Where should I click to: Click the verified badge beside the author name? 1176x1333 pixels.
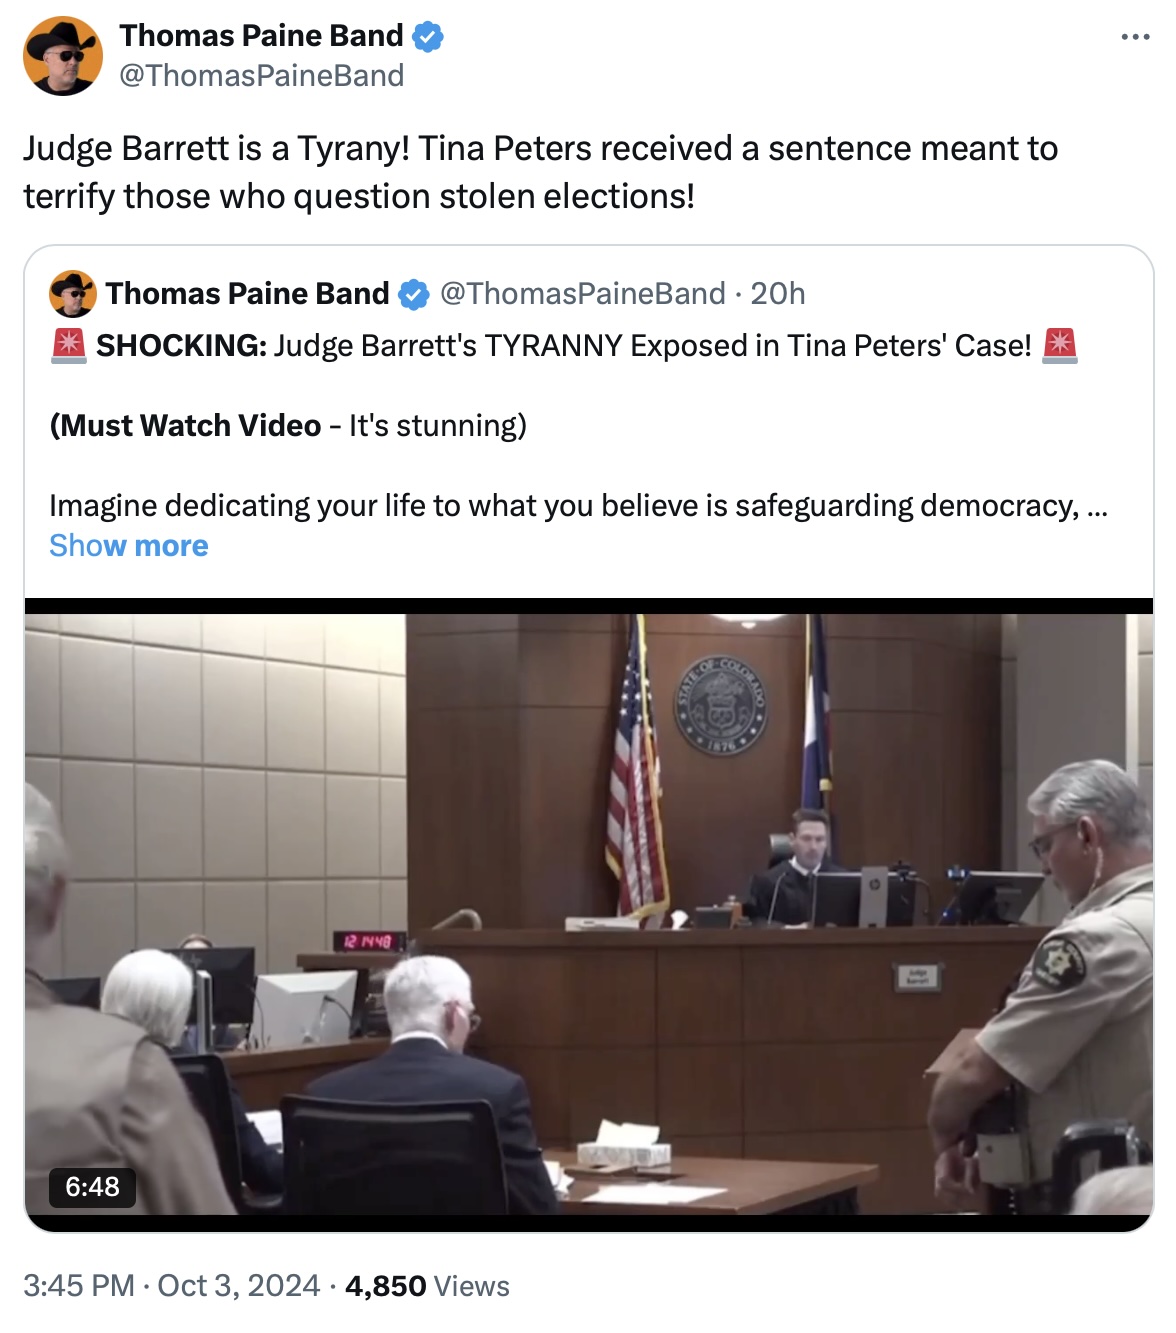tap(428, 36)
